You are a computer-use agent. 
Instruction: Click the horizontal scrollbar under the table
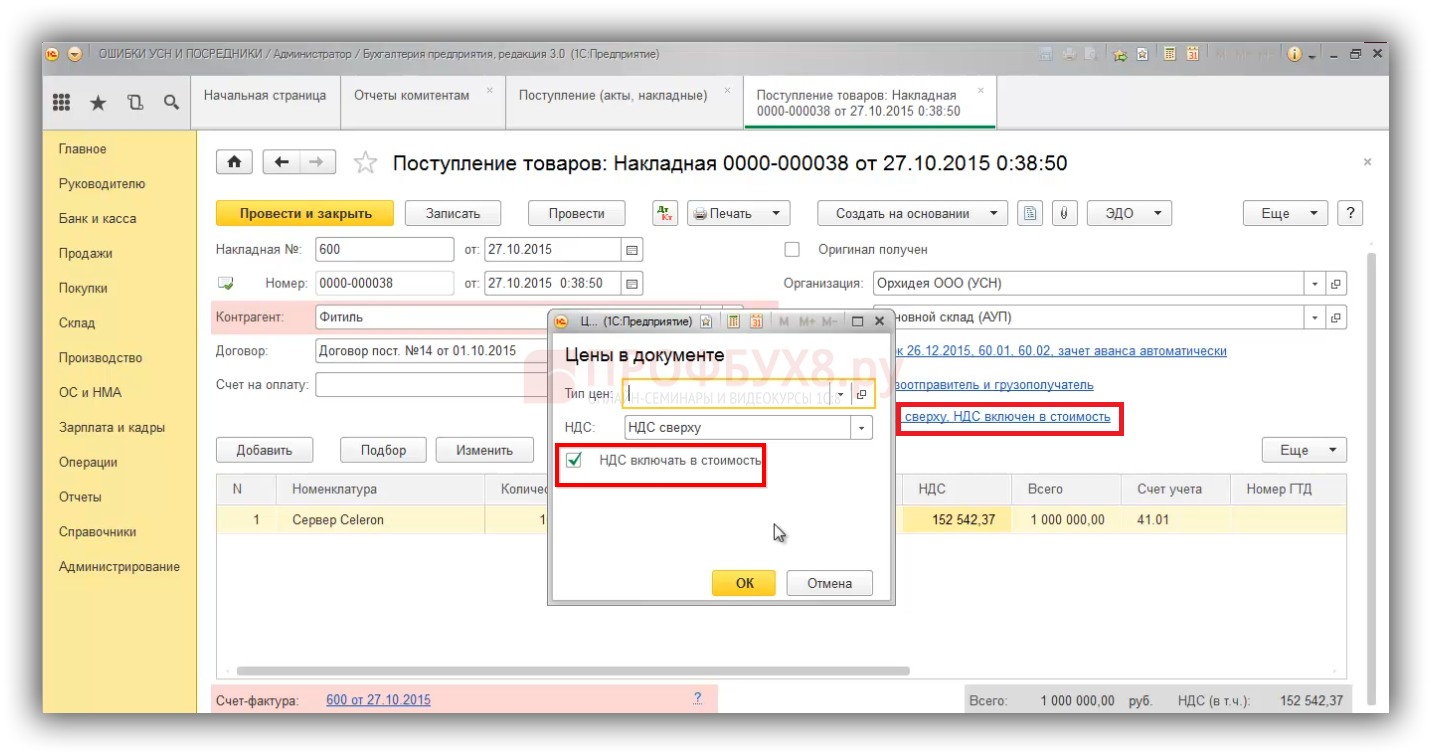tap(572, 671)
